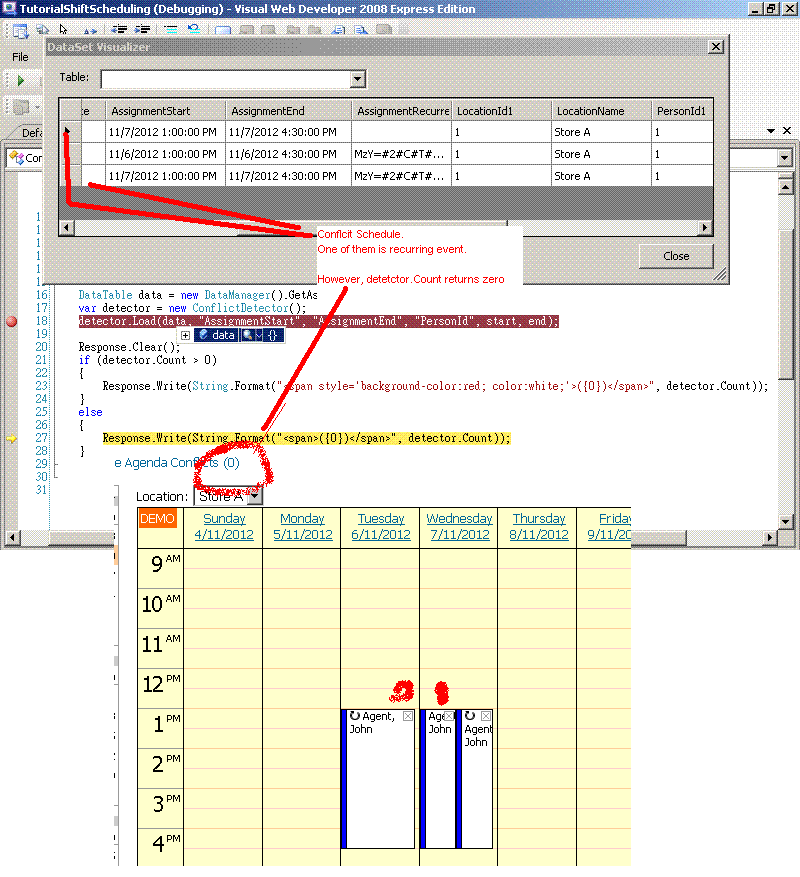The width and height of the screenshot is (800, 877).
Task: Click the tab list dropdown arrow beside editor close
Action: point(771,130)
